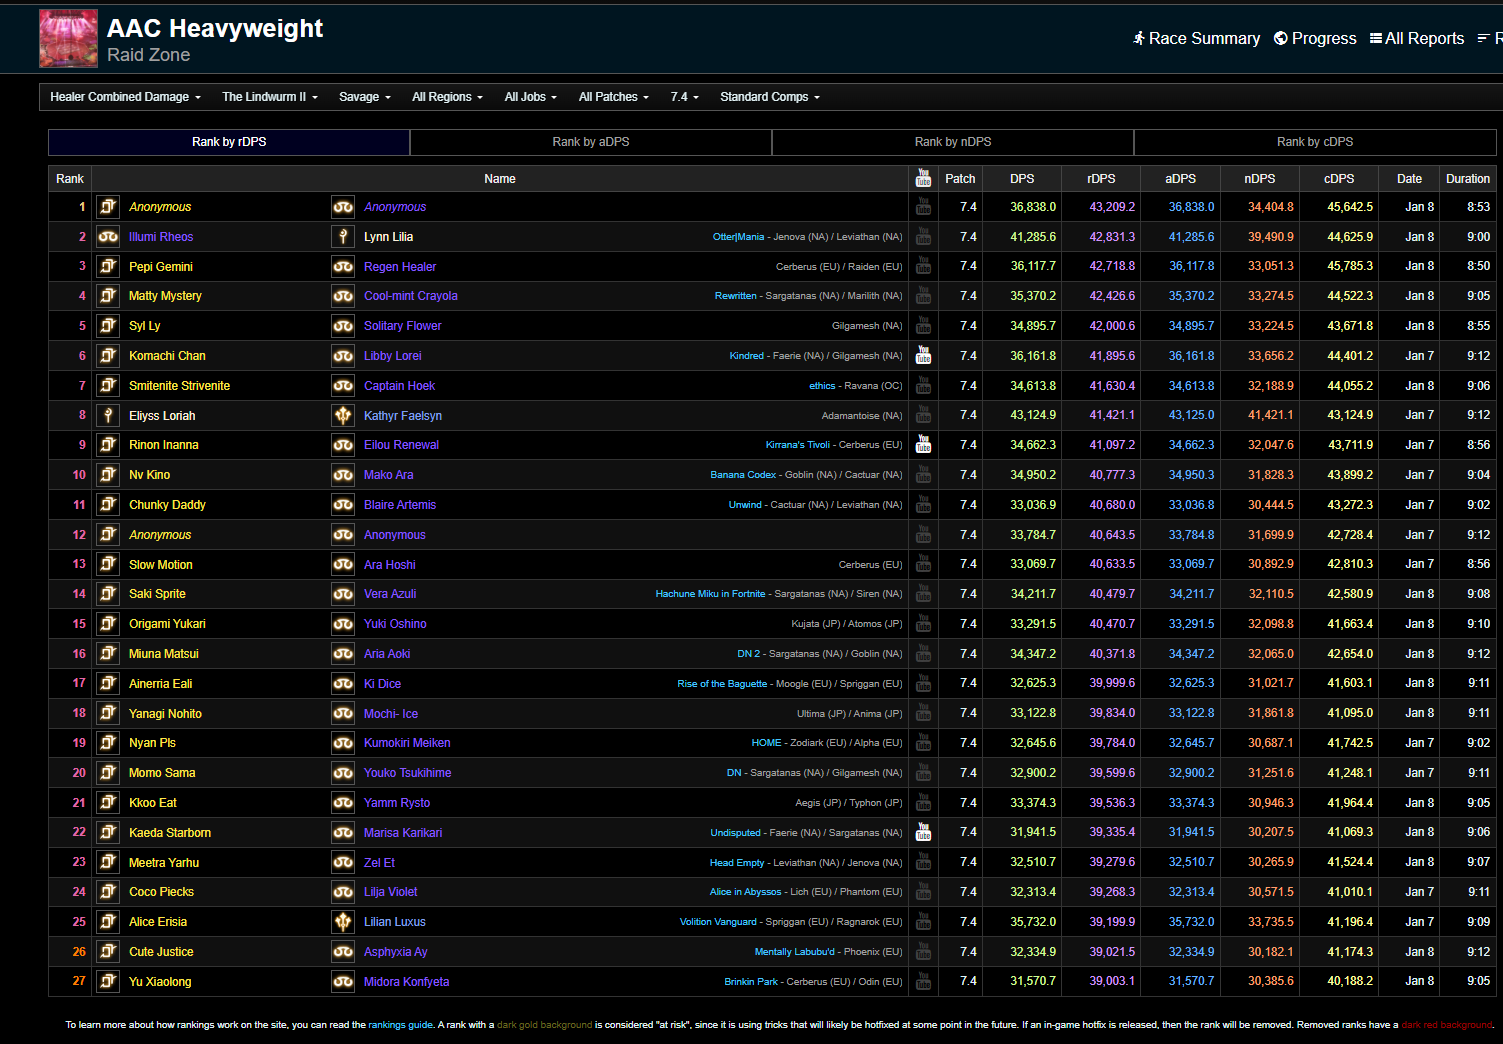The width and height of the screenshot is (1503, 1044).
Task: Click the Date column header
Action: 1409,179
